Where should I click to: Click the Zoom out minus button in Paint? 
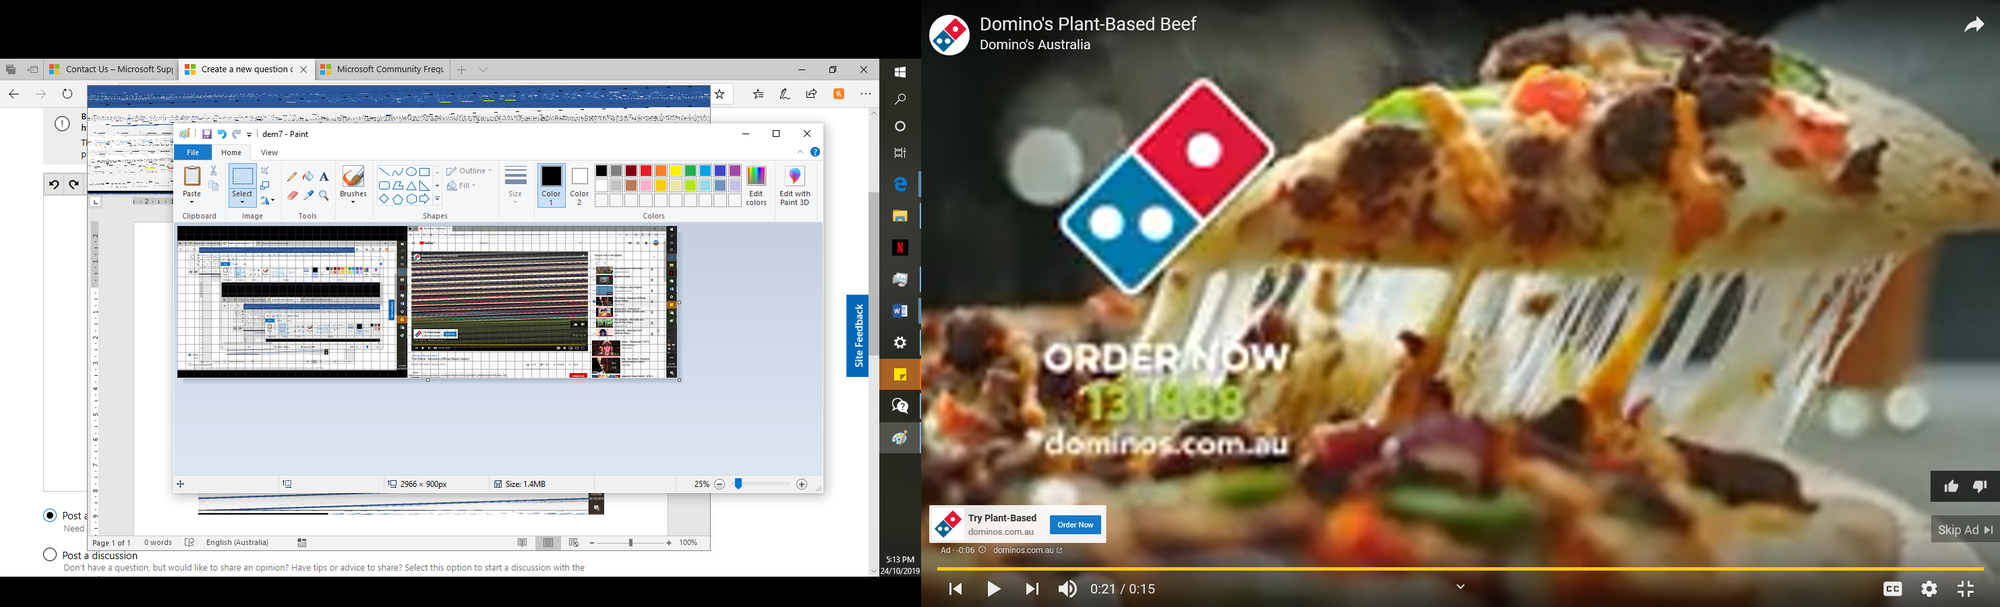[x=719, y=484]
